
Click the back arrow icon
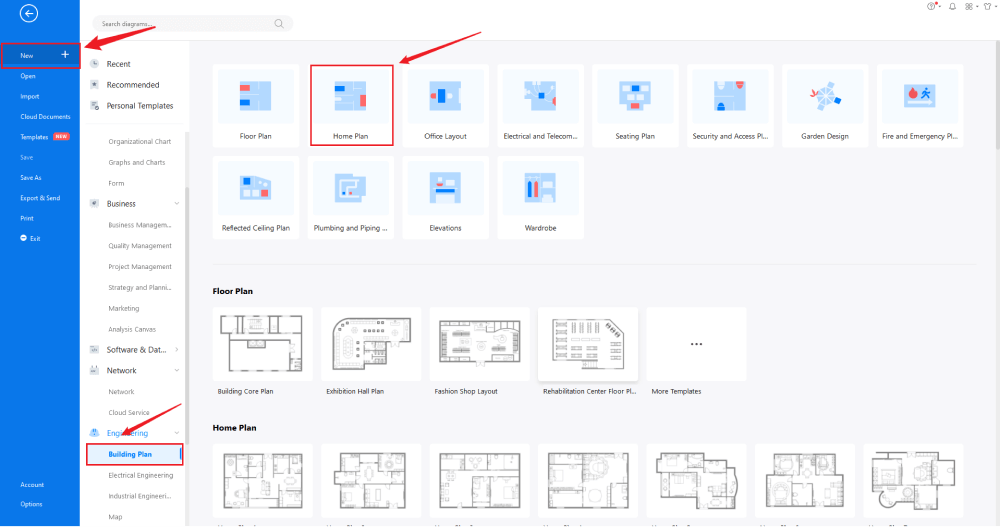click(29, 13)
